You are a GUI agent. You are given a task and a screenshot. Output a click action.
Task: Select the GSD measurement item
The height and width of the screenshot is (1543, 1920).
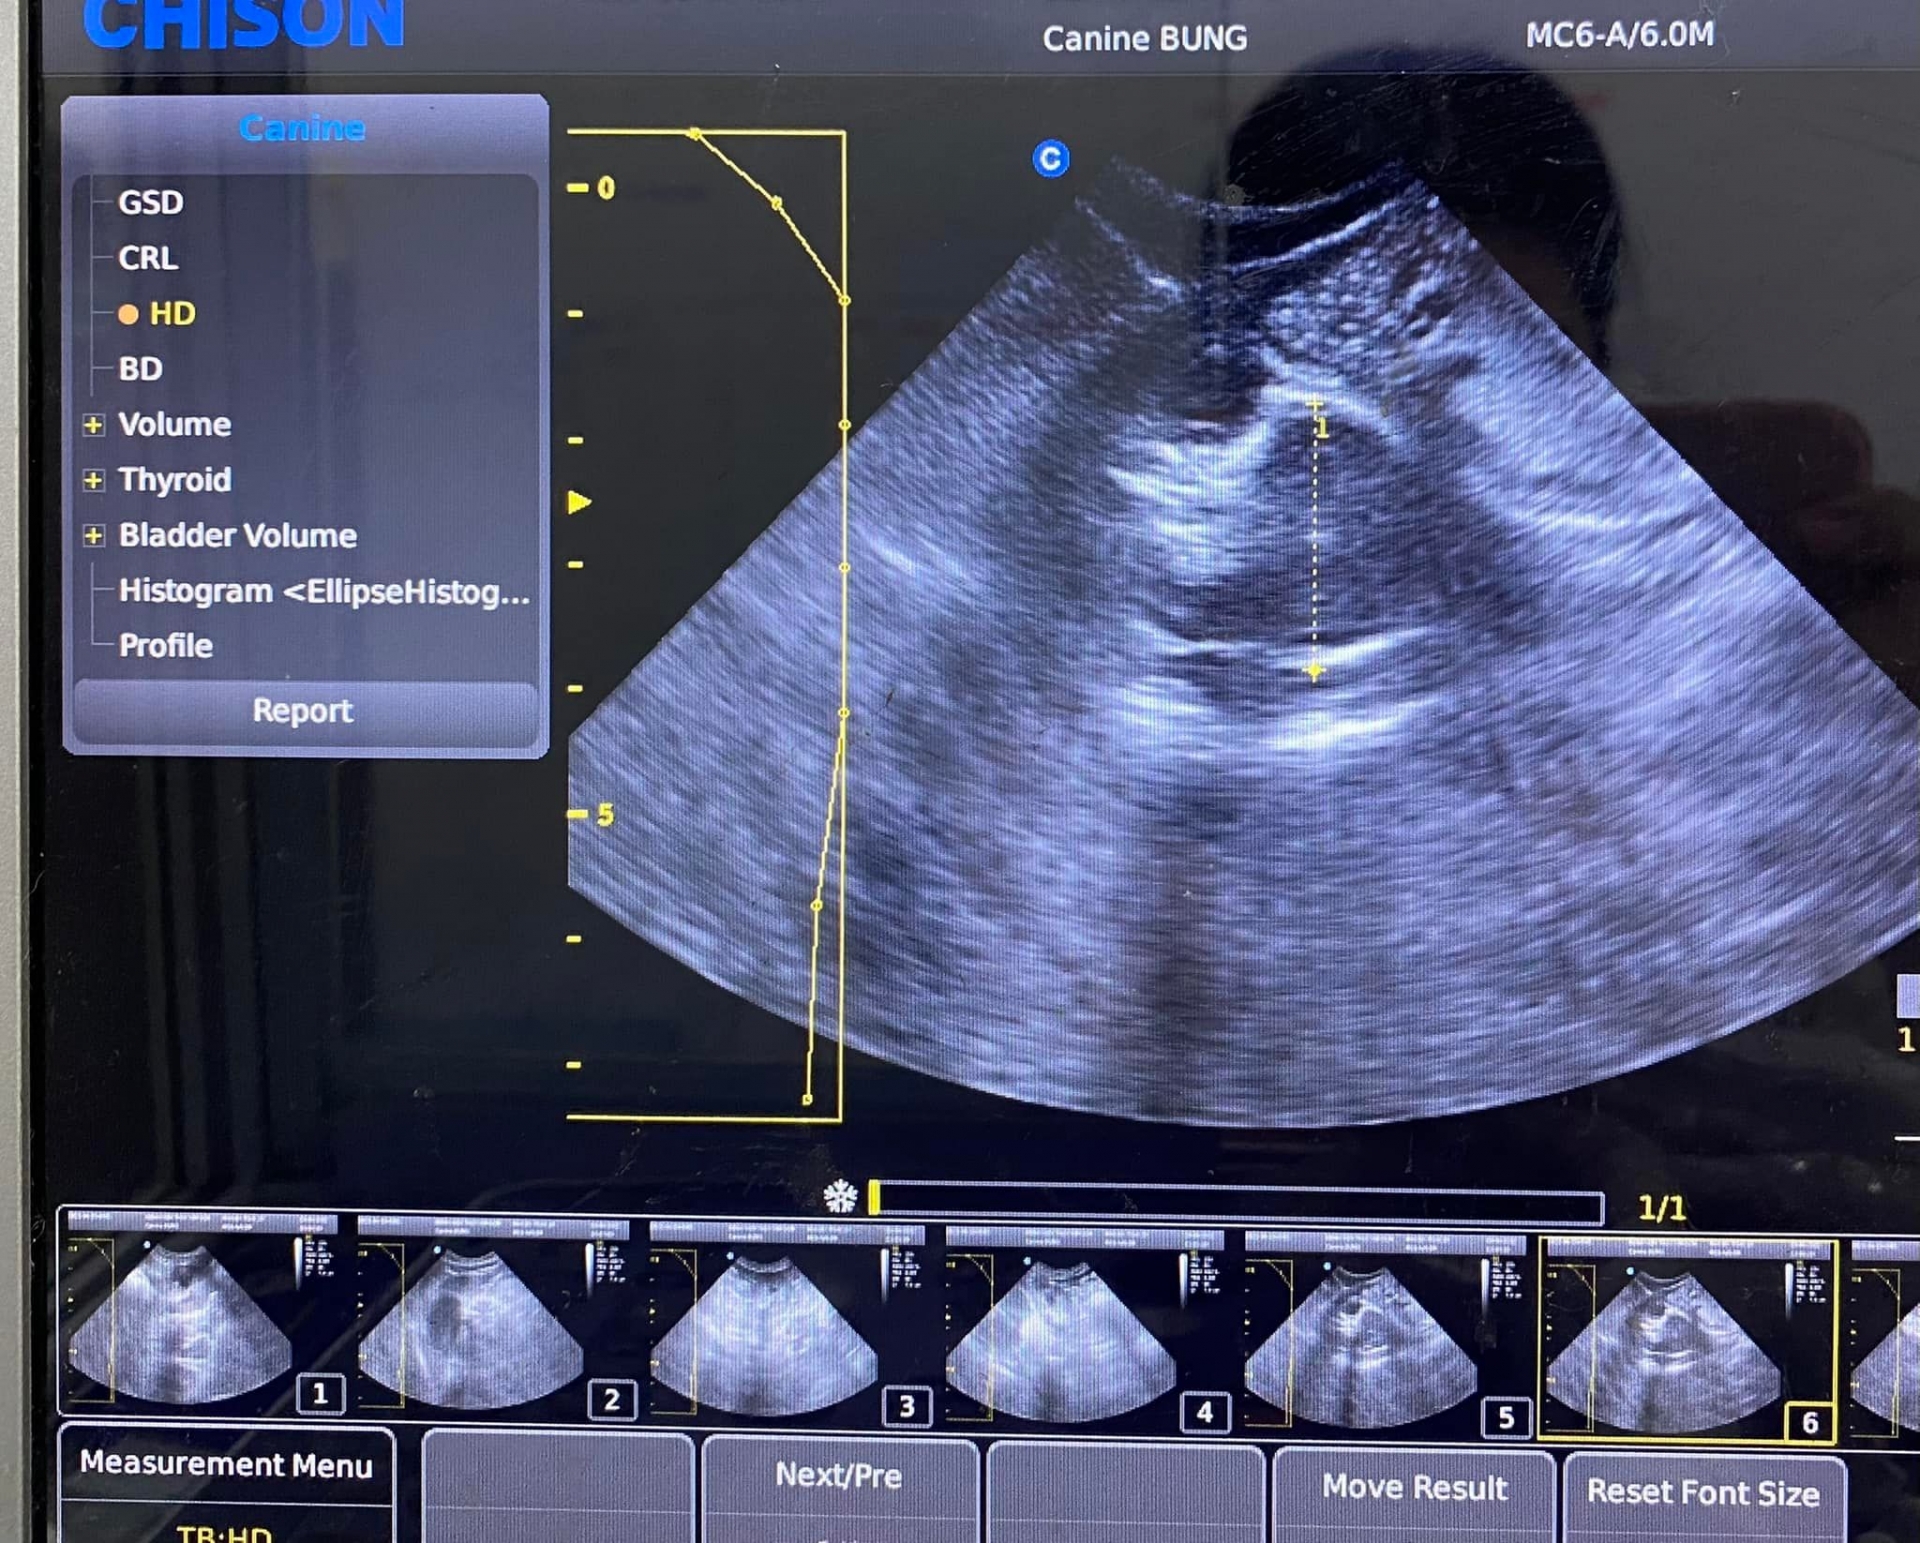[x=150, y=203]
